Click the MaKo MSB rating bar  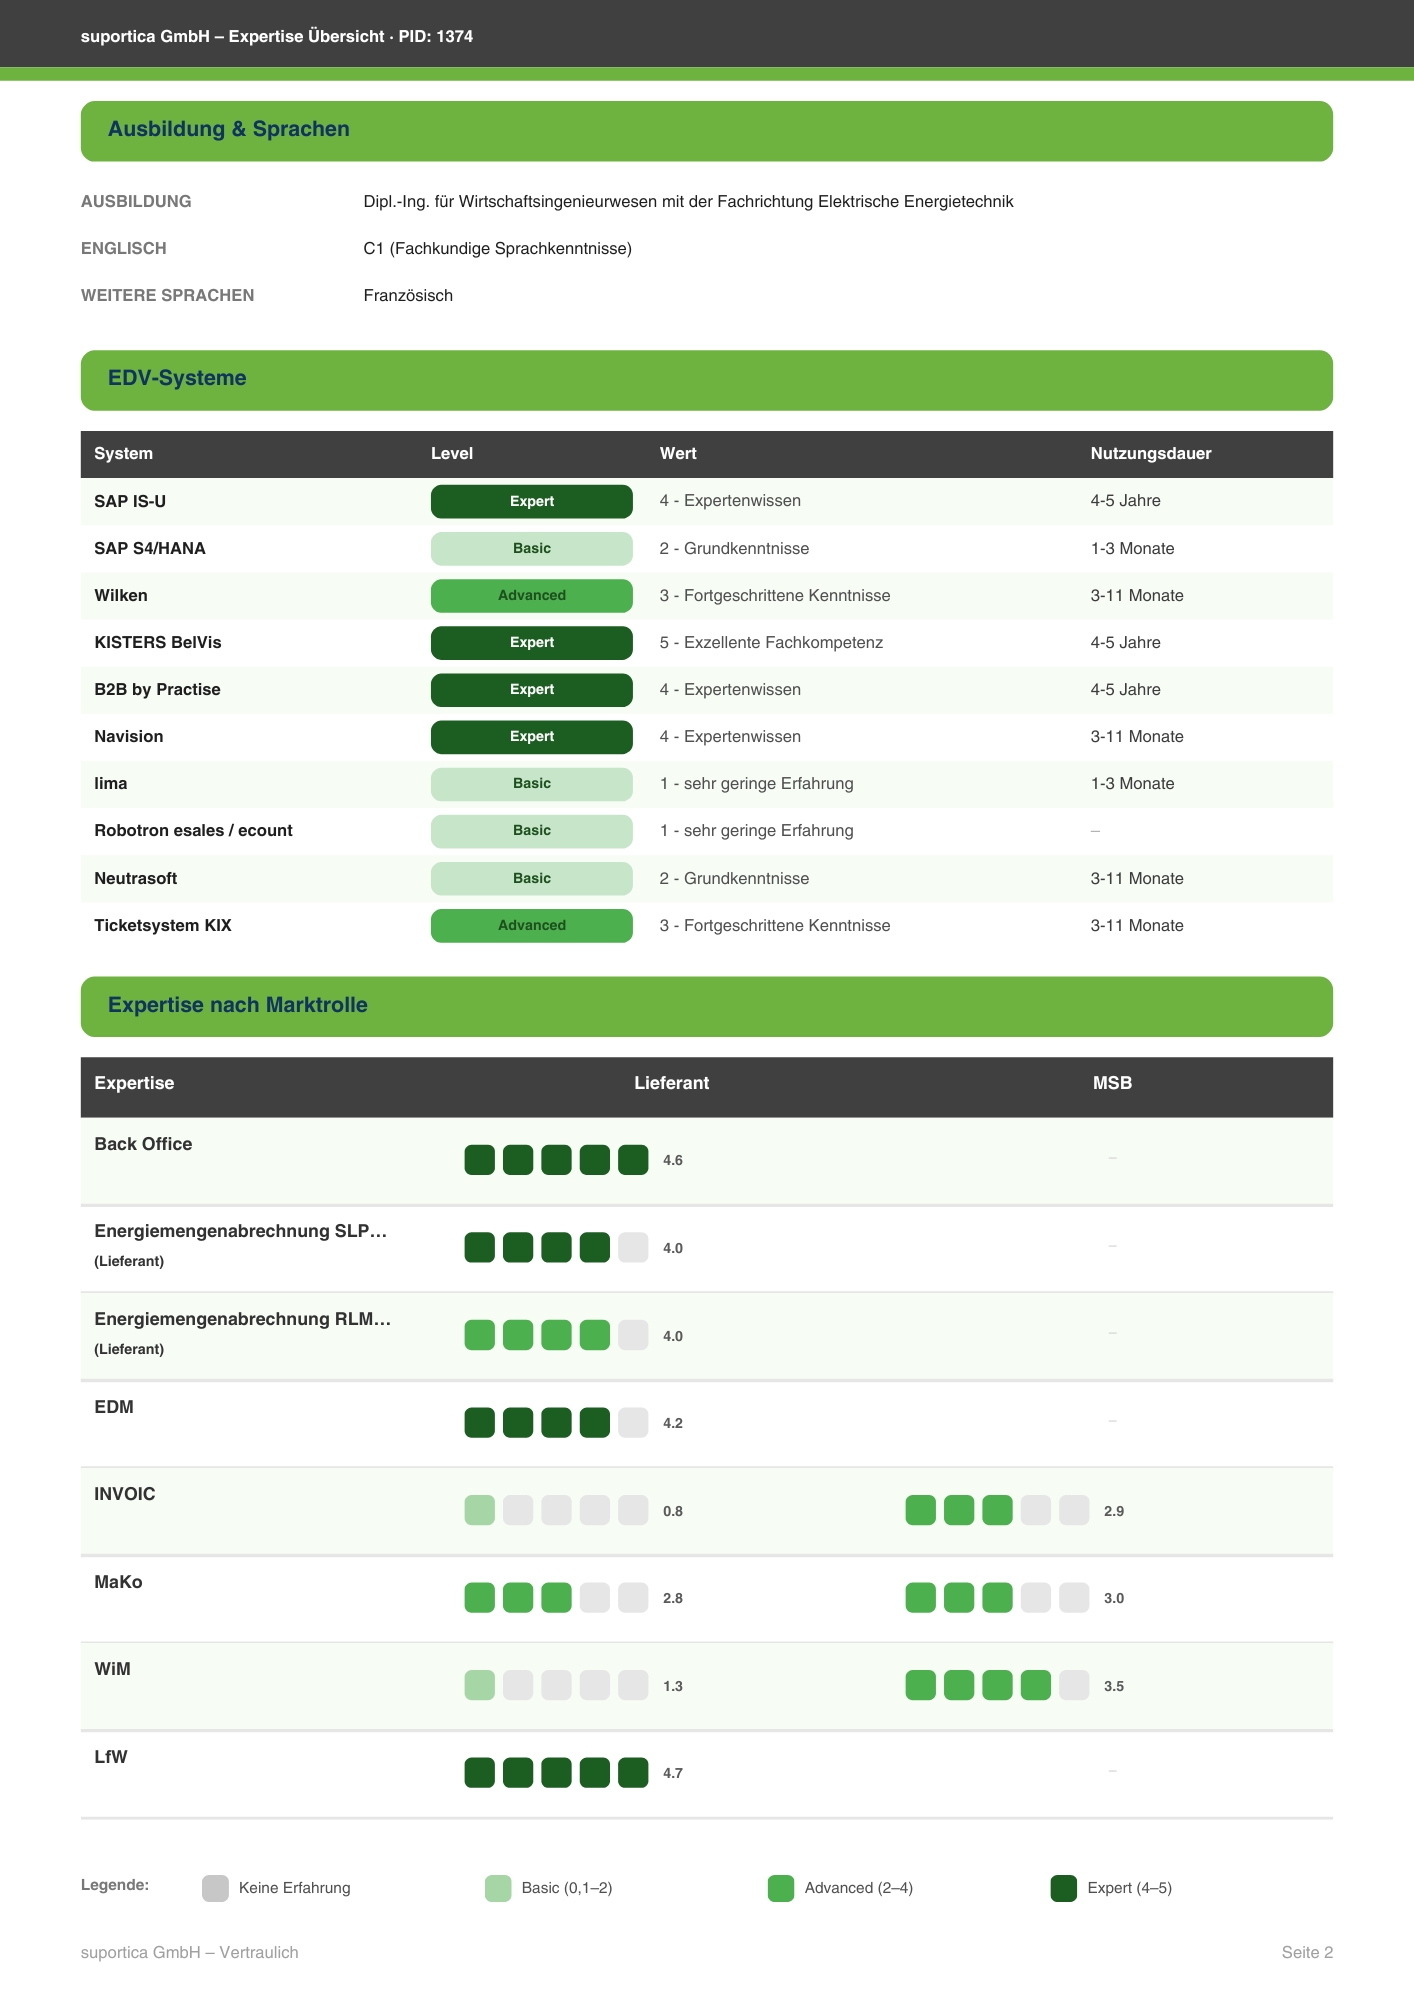[x=997, y=1597]
